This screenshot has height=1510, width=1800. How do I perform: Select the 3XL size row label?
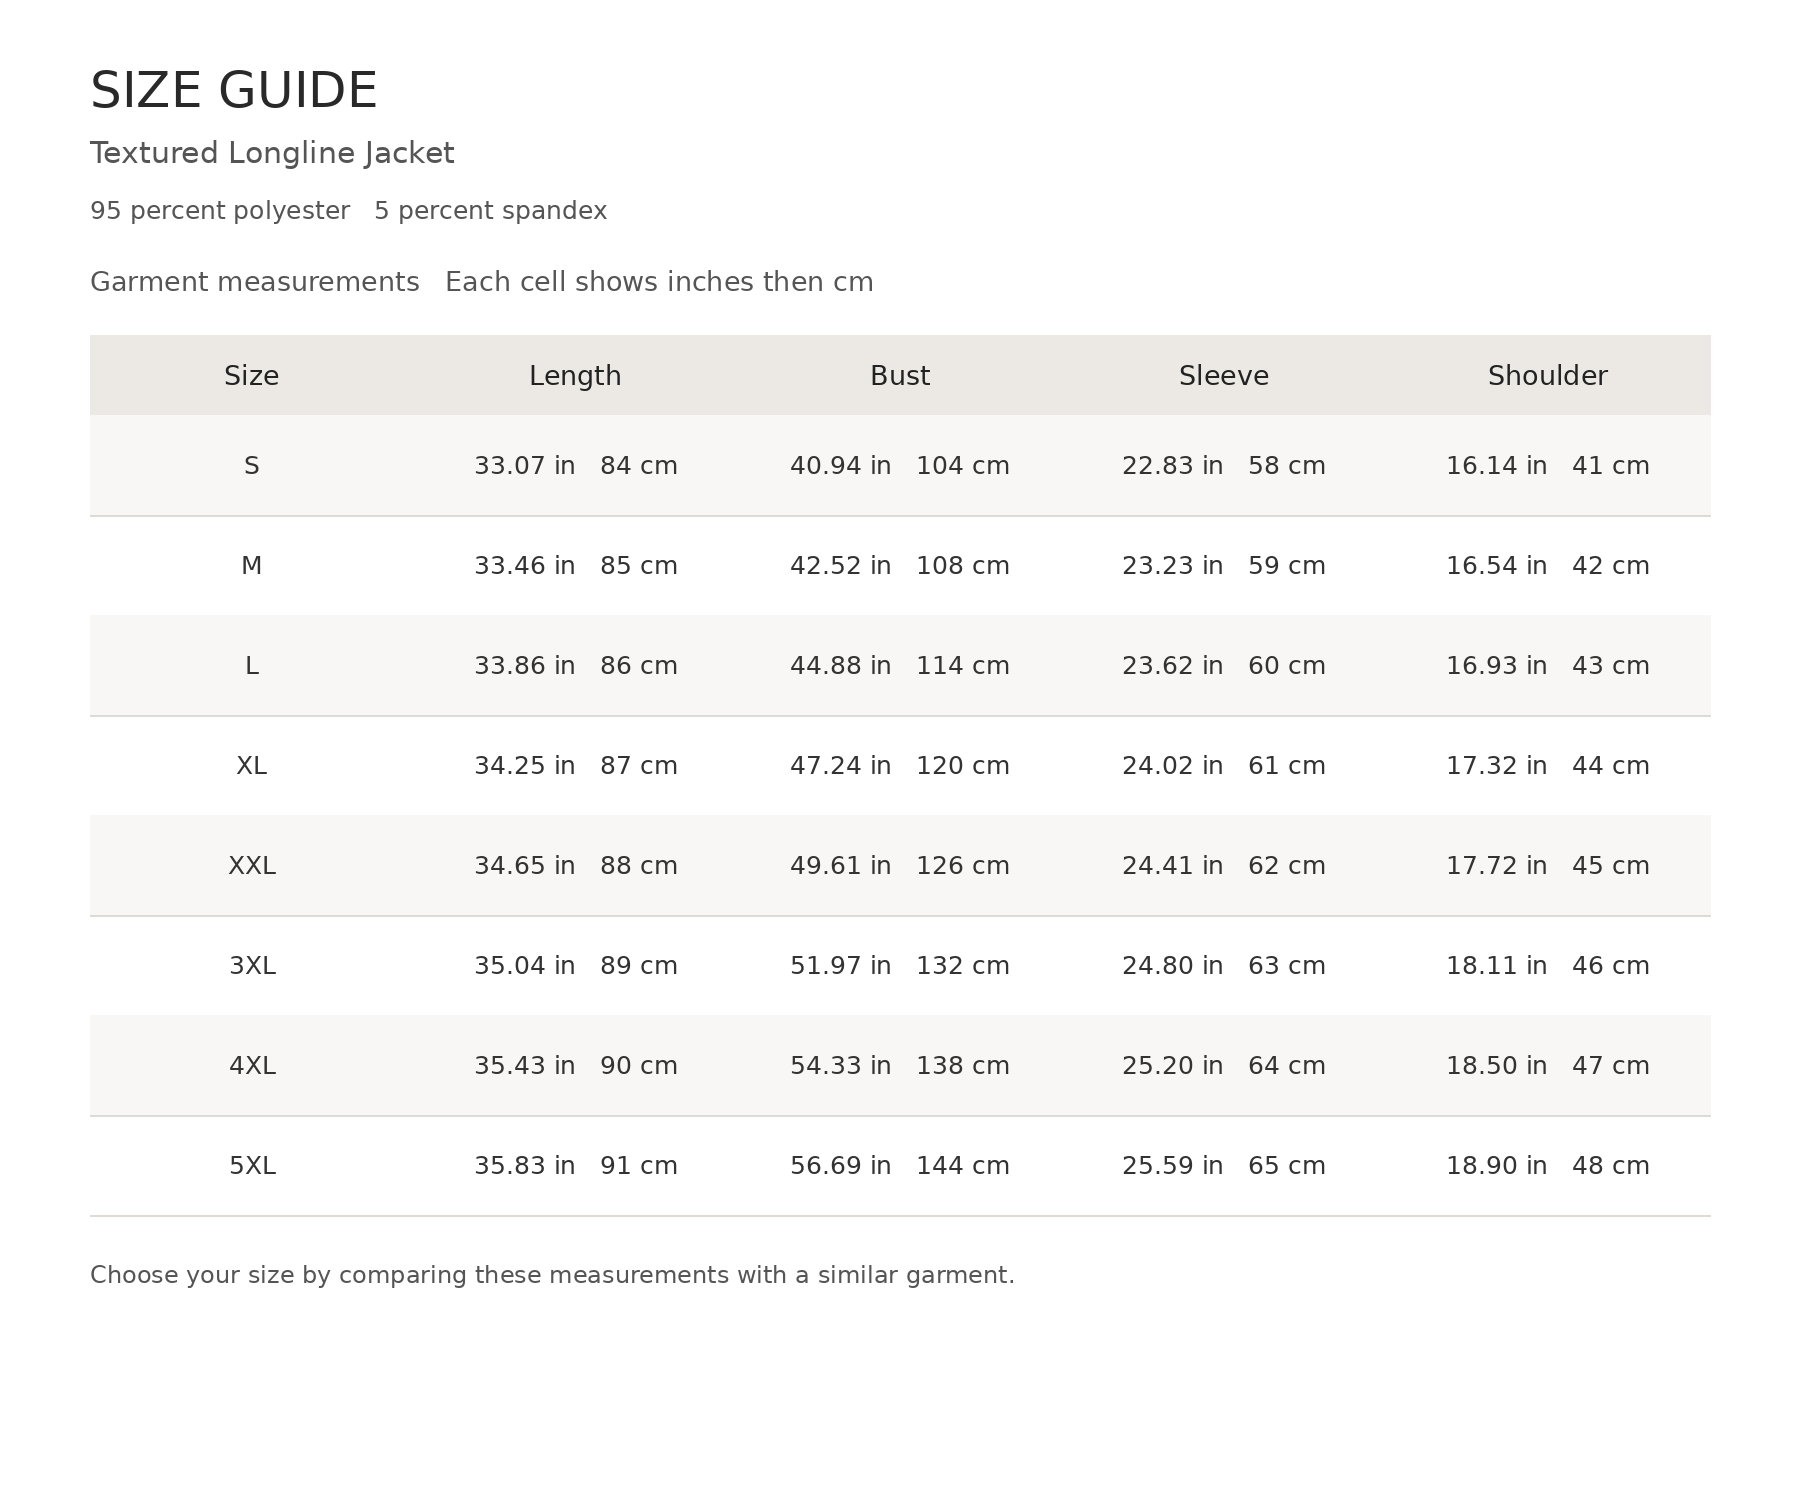[x=252, y=966]
